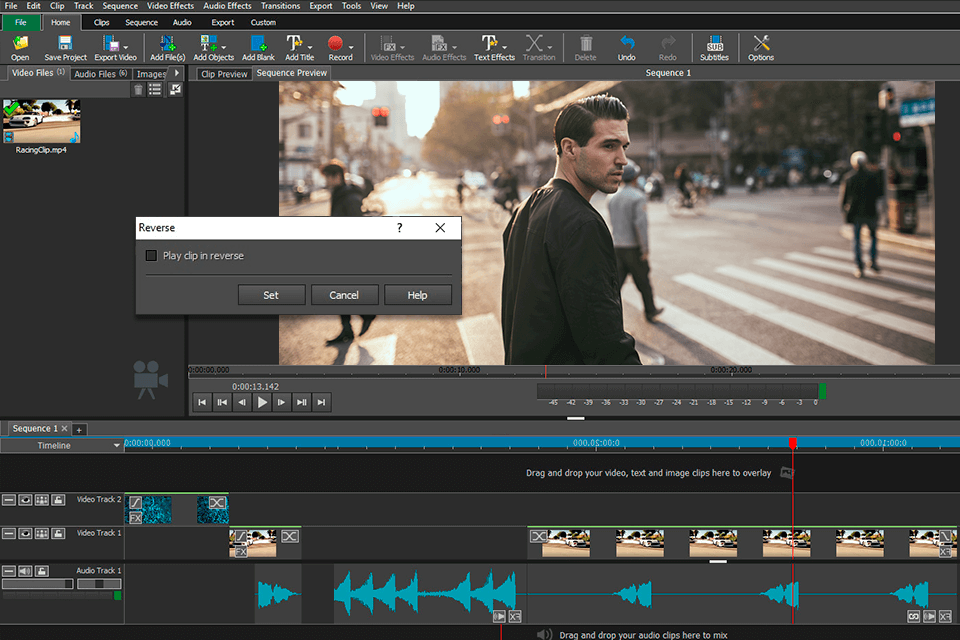Screen dimensions: 960x640
Task: Toggle visibility eye on Video Track 2
Action: (26, 500)
